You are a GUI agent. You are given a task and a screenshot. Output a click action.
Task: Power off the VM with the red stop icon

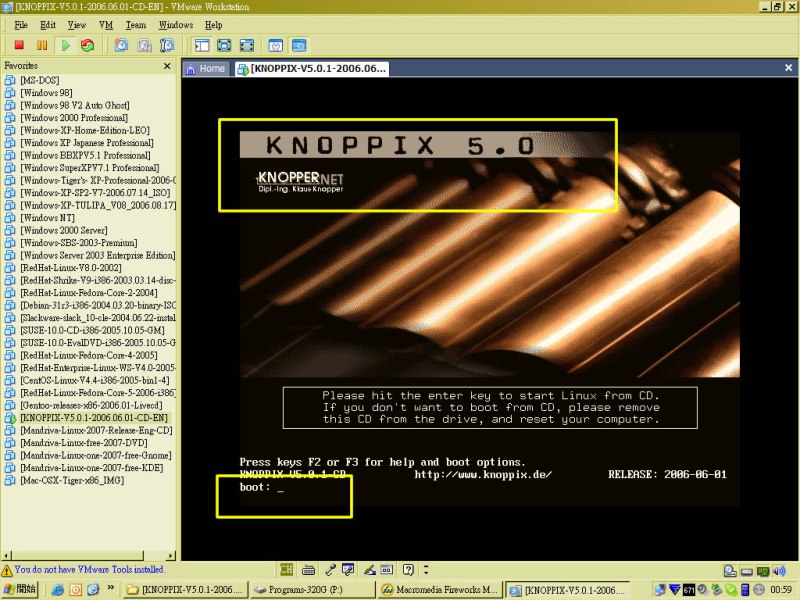(19, 45)
